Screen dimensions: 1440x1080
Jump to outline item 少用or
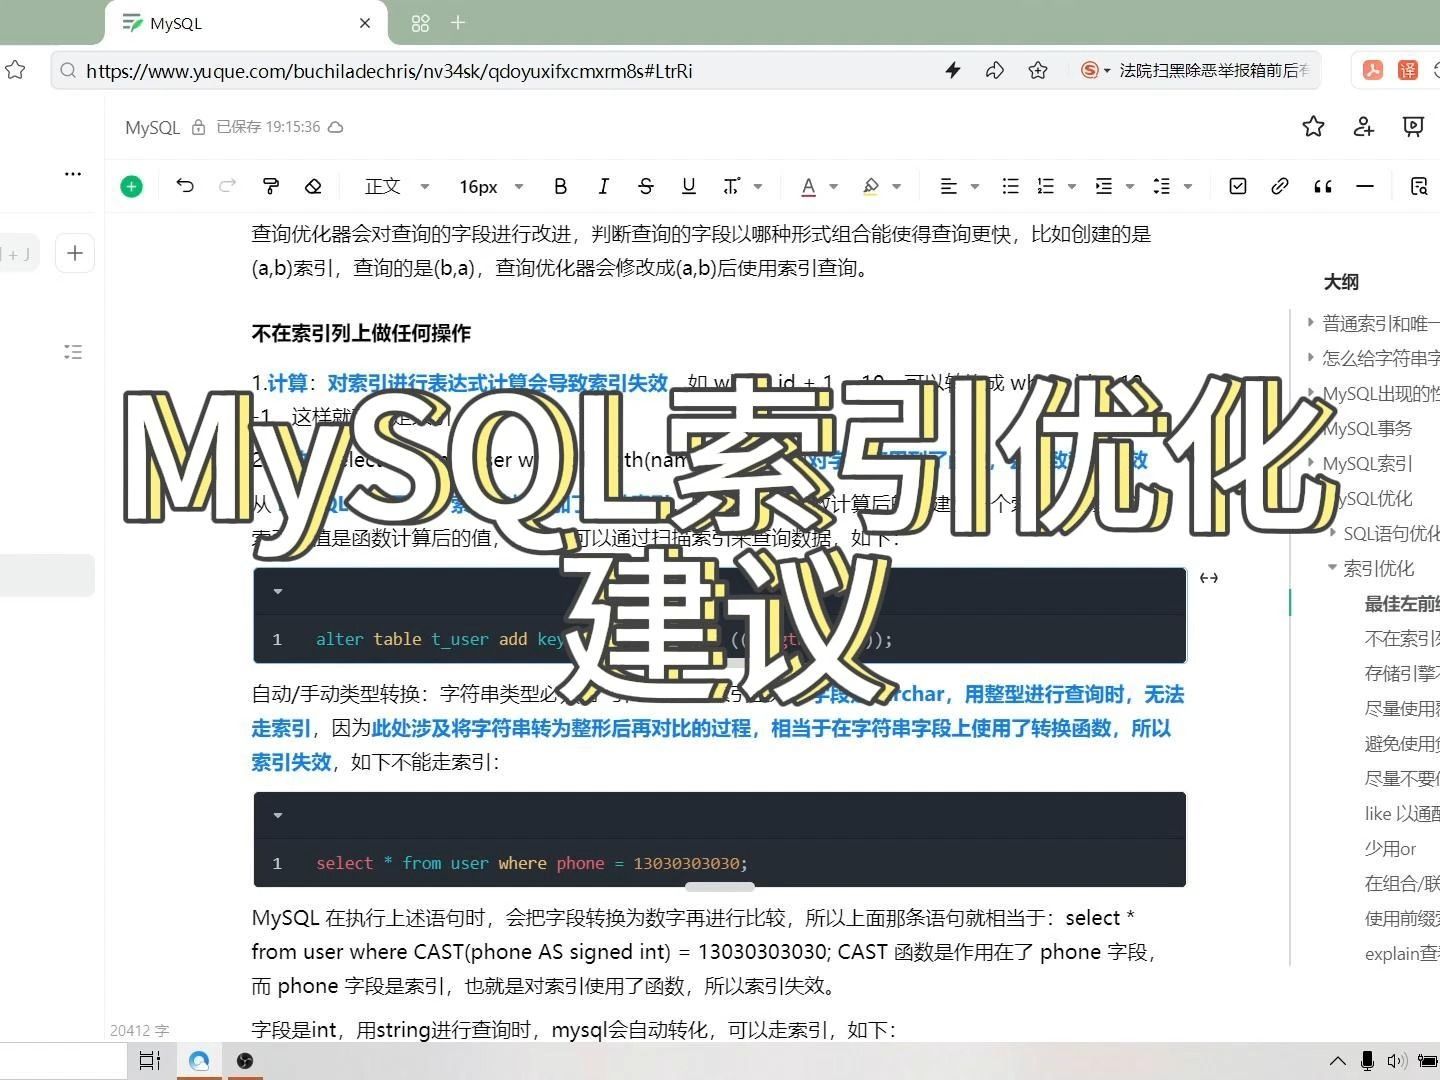1390,848
